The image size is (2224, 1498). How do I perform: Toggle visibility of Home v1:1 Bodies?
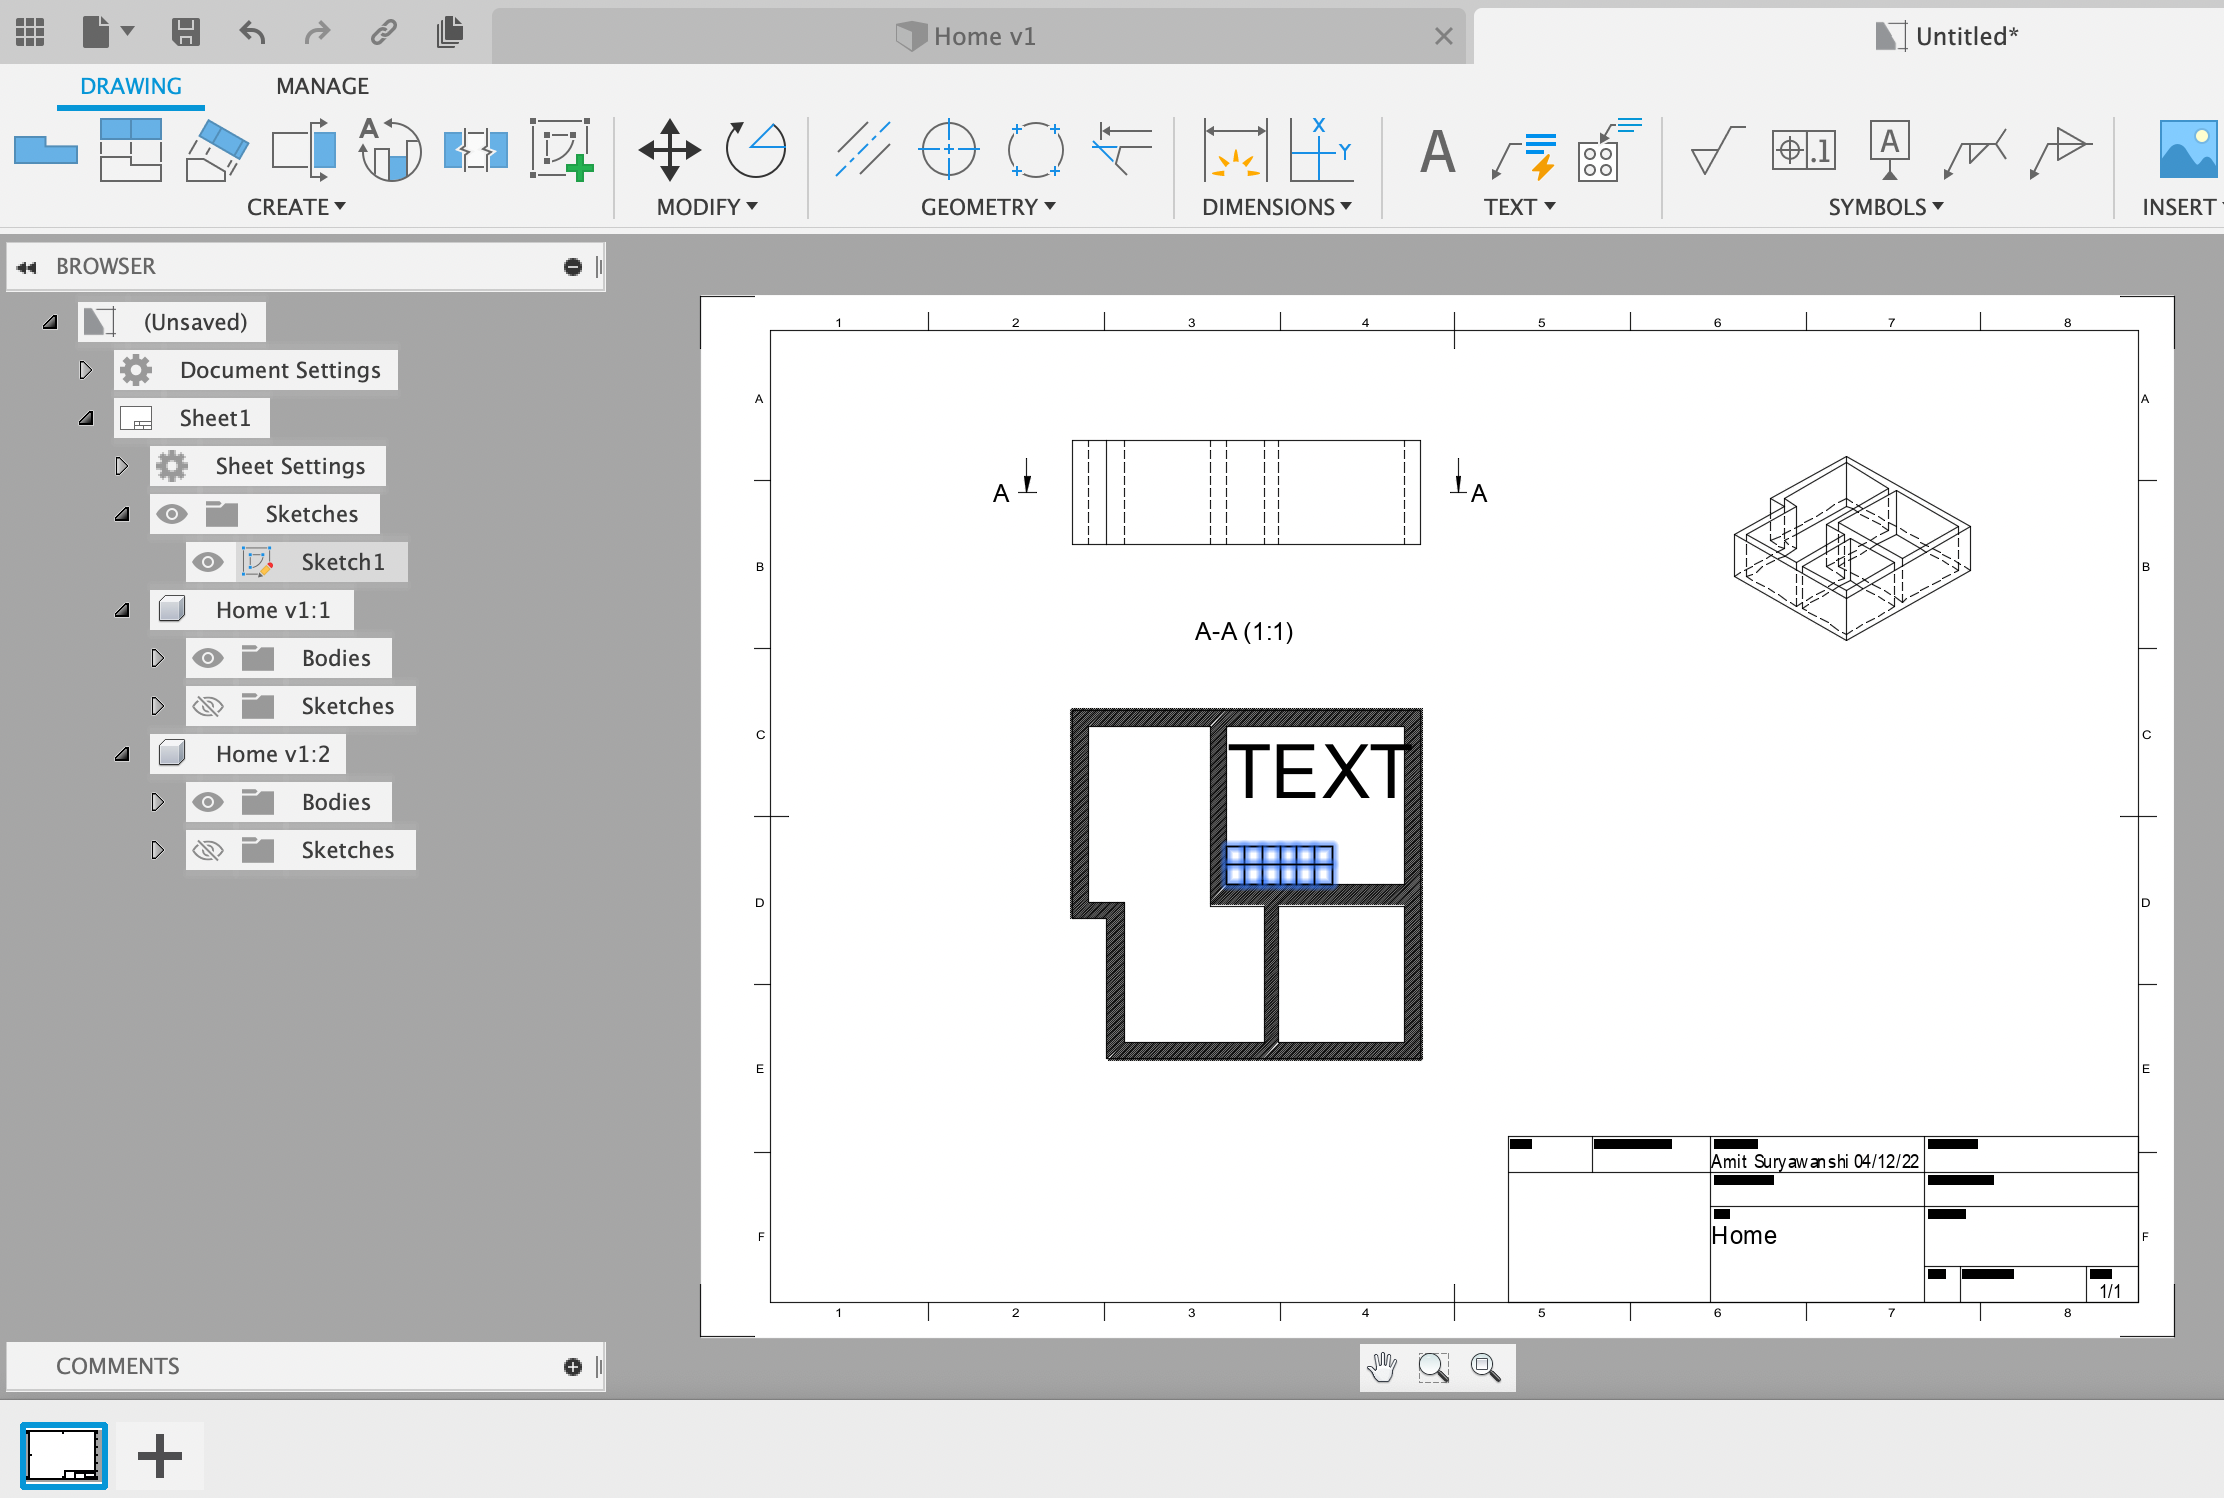(208, 658)
